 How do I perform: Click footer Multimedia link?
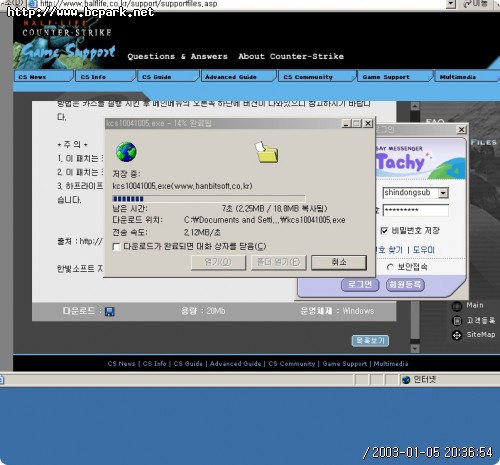click(x=391, y=364)
